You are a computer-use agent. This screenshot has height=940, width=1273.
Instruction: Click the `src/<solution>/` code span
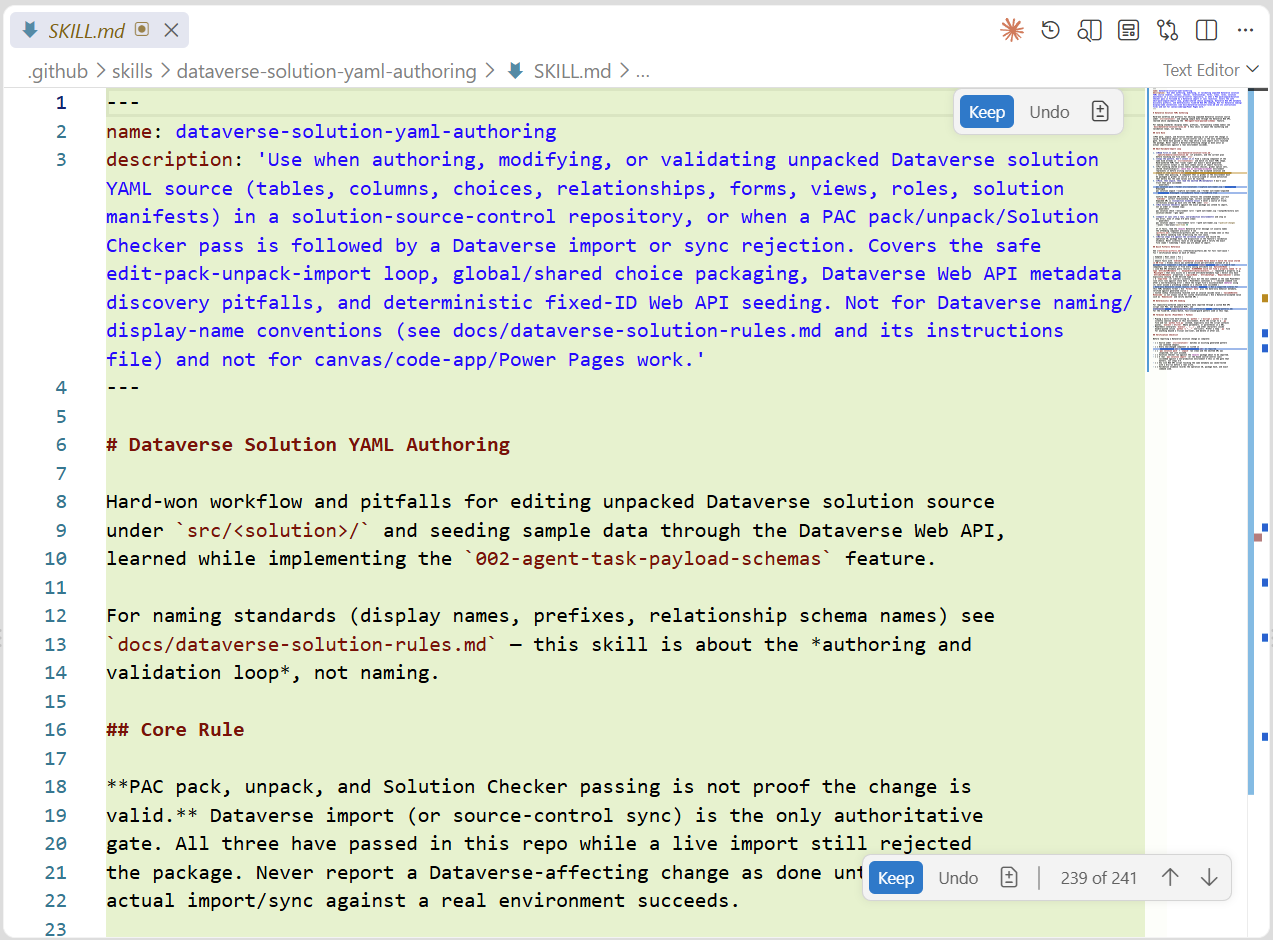point(274,530)
